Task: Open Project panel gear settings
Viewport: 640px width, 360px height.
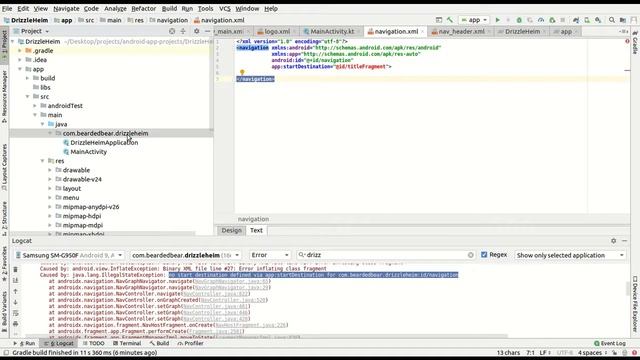Action: point(196,31)
